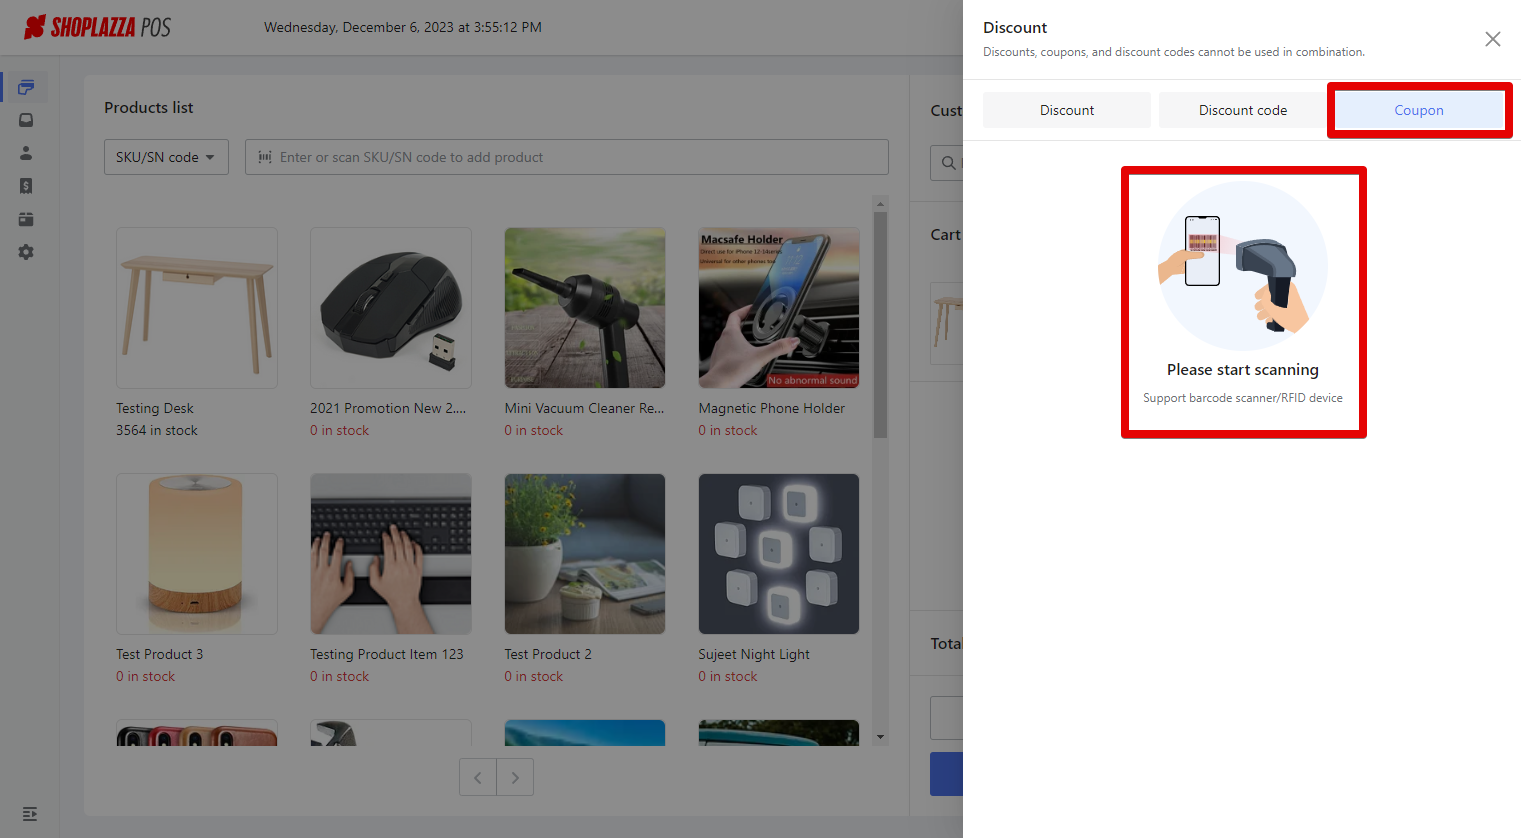The image size is (1521, 838).
Task: Click 'Magnetic Phone Holder' product name
Action: coord(772,408)
